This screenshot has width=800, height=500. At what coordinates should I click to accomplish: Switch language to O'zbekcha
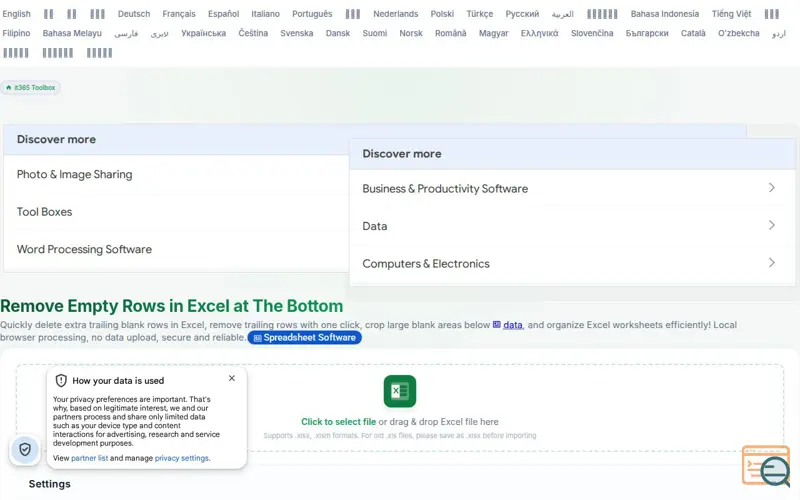[738, 33]
